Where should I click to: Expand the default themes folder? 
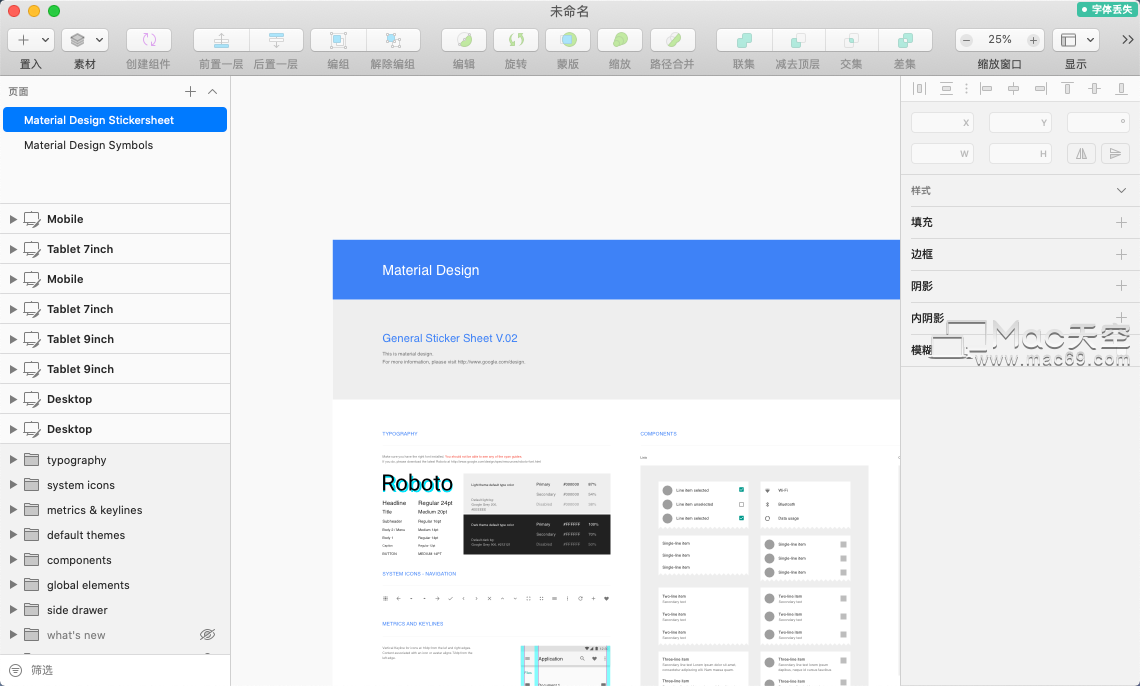coord(13,535)
